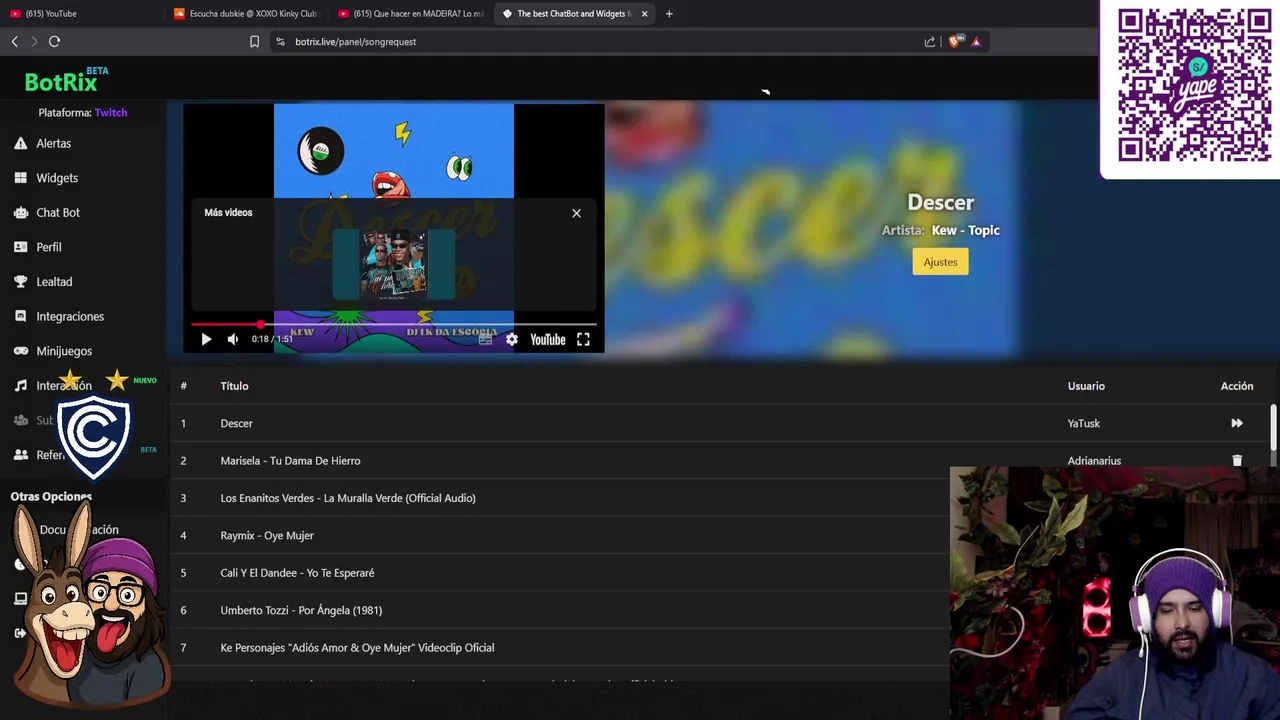Switch to the Que hacer en MADEIRA tab
The image size is (1280, 720).
coord(410,14)
